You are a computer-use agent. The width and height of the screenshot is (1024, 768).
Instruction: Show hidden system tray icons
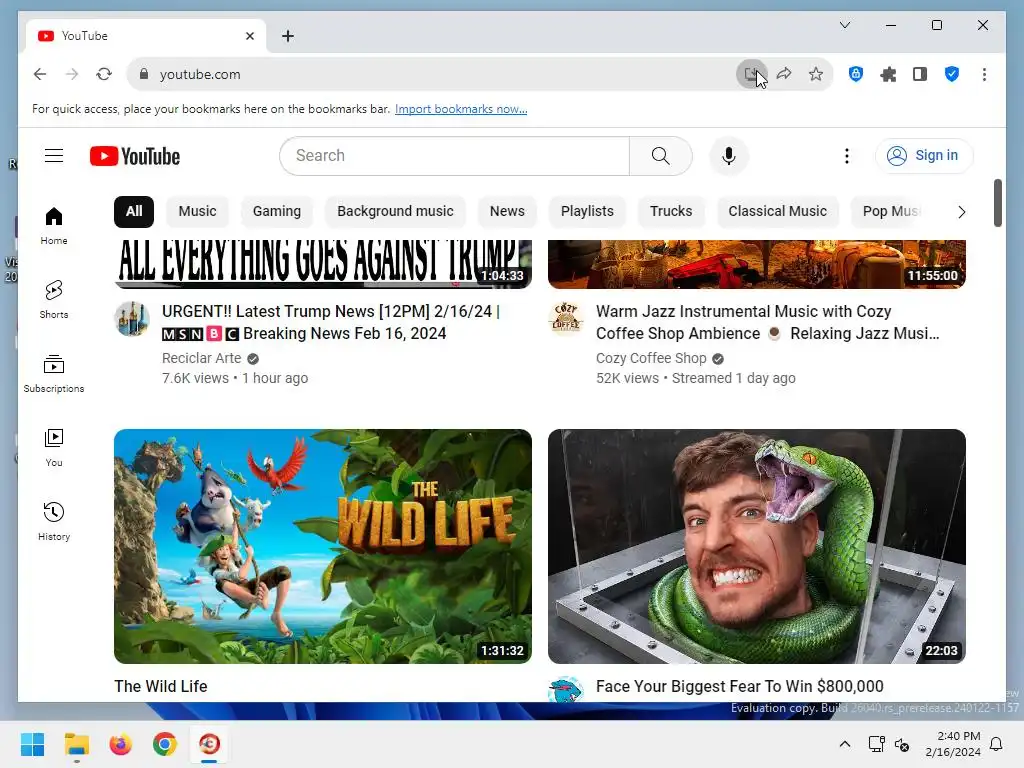(844, 744)
